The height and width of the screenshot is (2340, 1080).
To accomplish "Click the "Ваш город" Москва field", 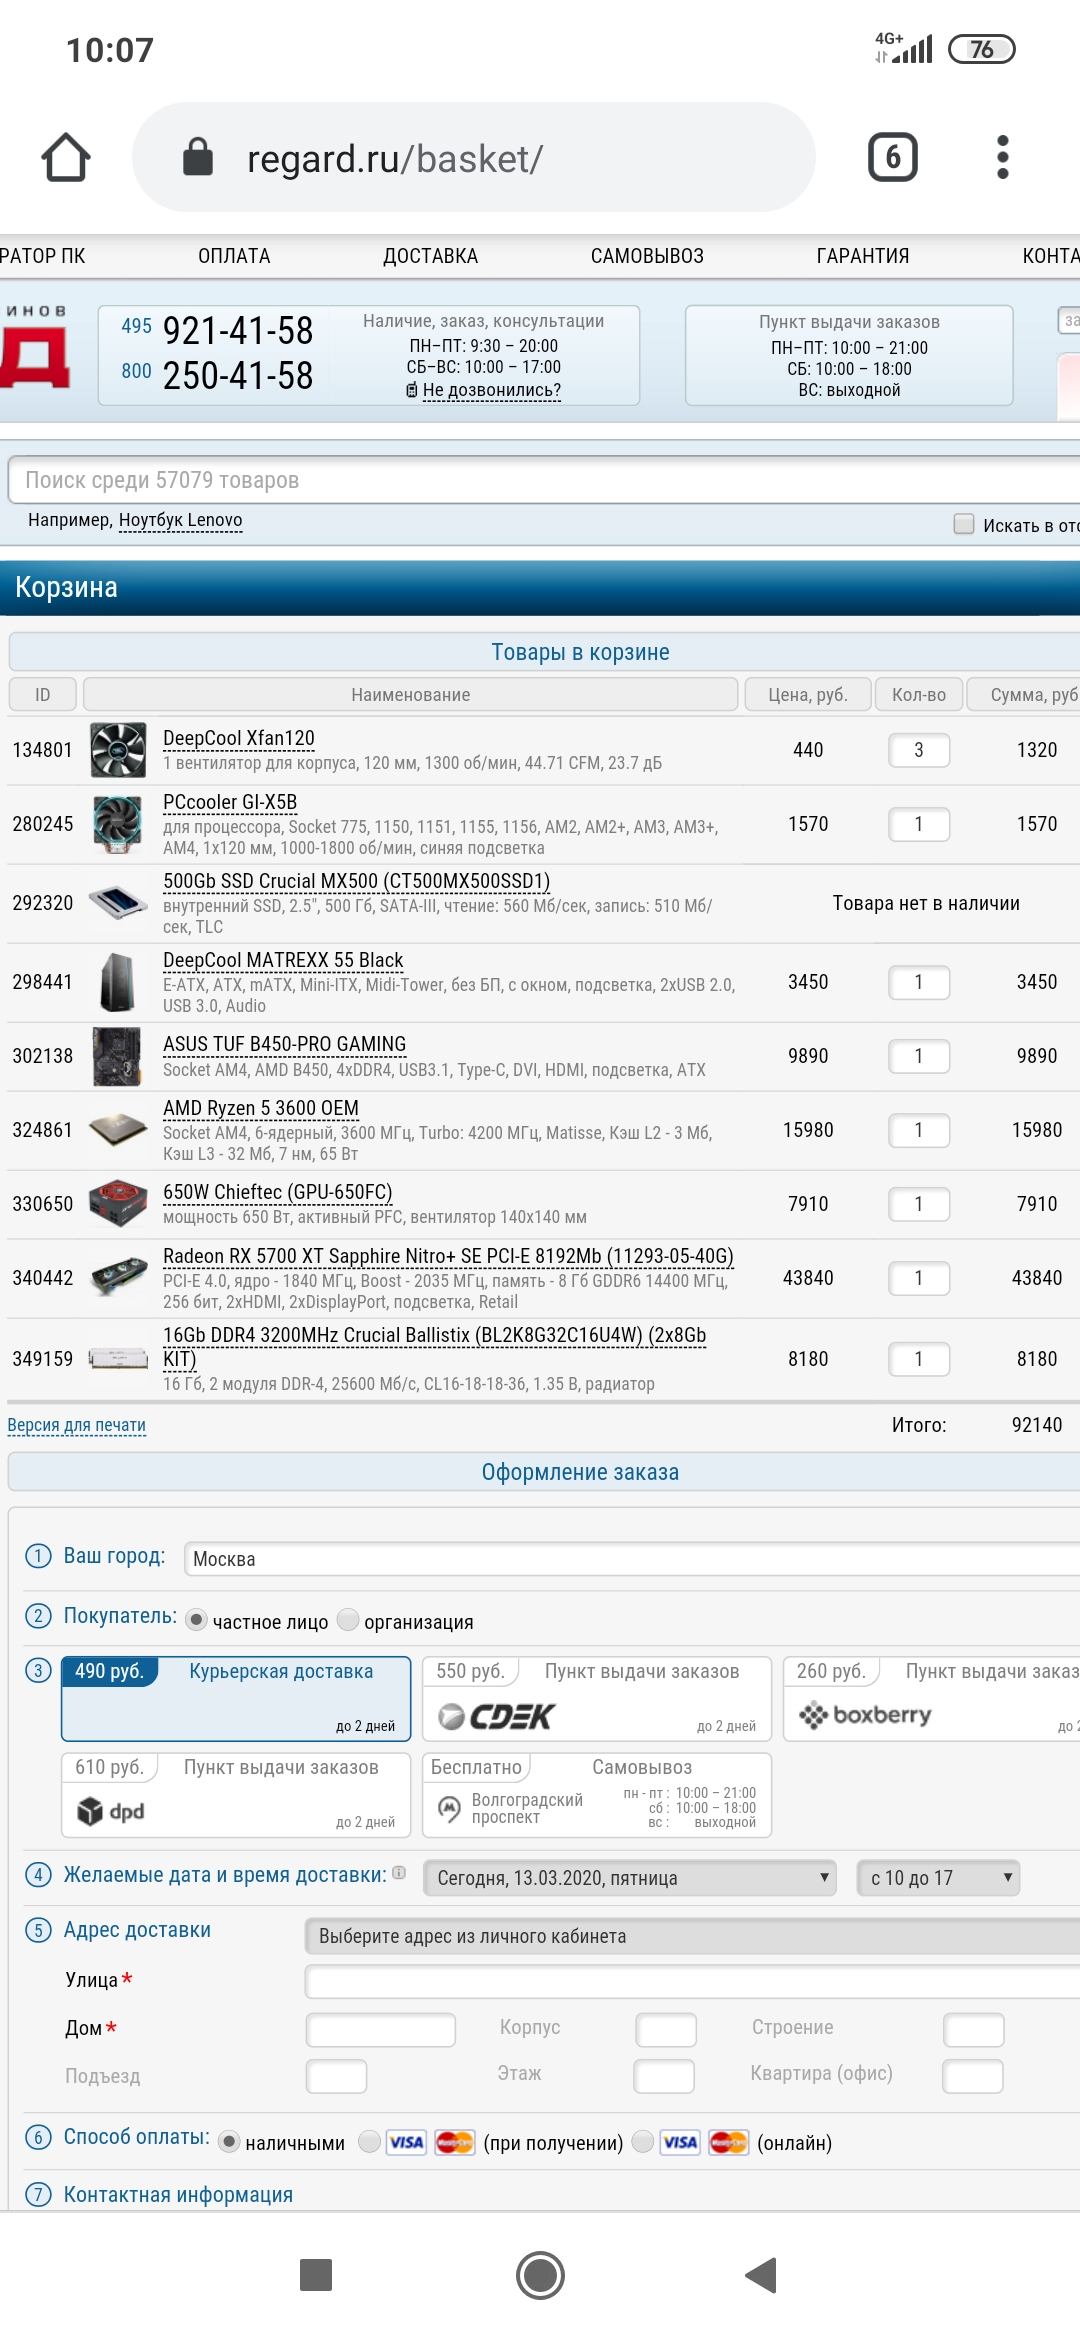I will (x=632, y=1559).
